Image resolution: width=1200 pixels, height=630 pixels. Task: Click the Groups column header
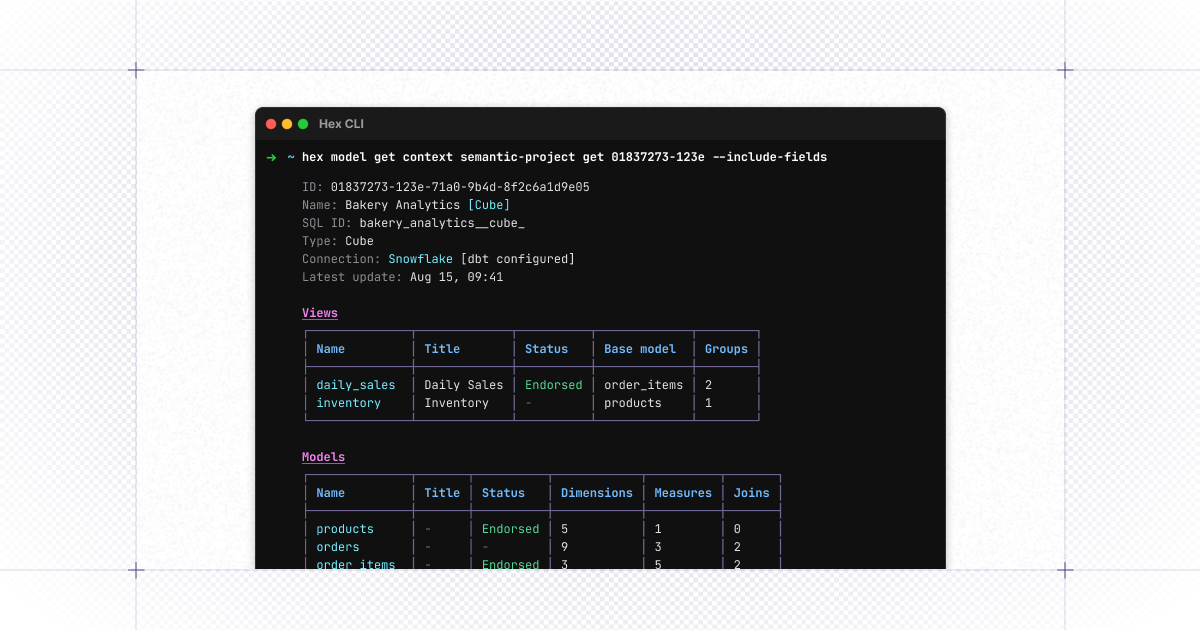(x=726, y=349)
